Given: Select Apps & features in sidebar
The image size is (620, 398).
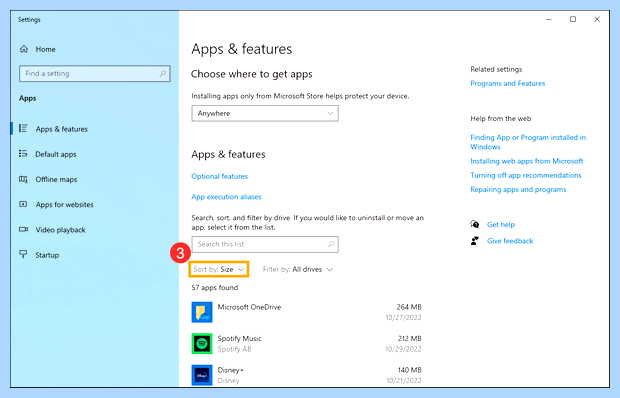Looking at the screenshot, I should point(62,129).
